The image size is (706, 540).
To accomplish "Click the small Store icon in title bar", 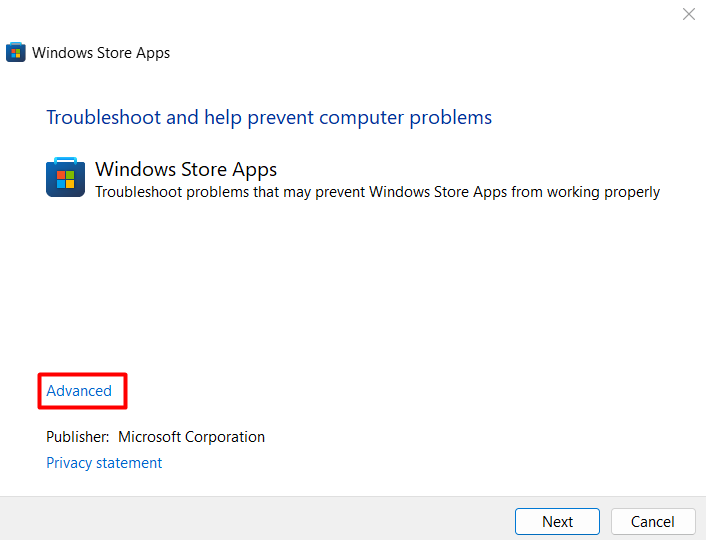I will pyautogui.click(x=16, y=53).
